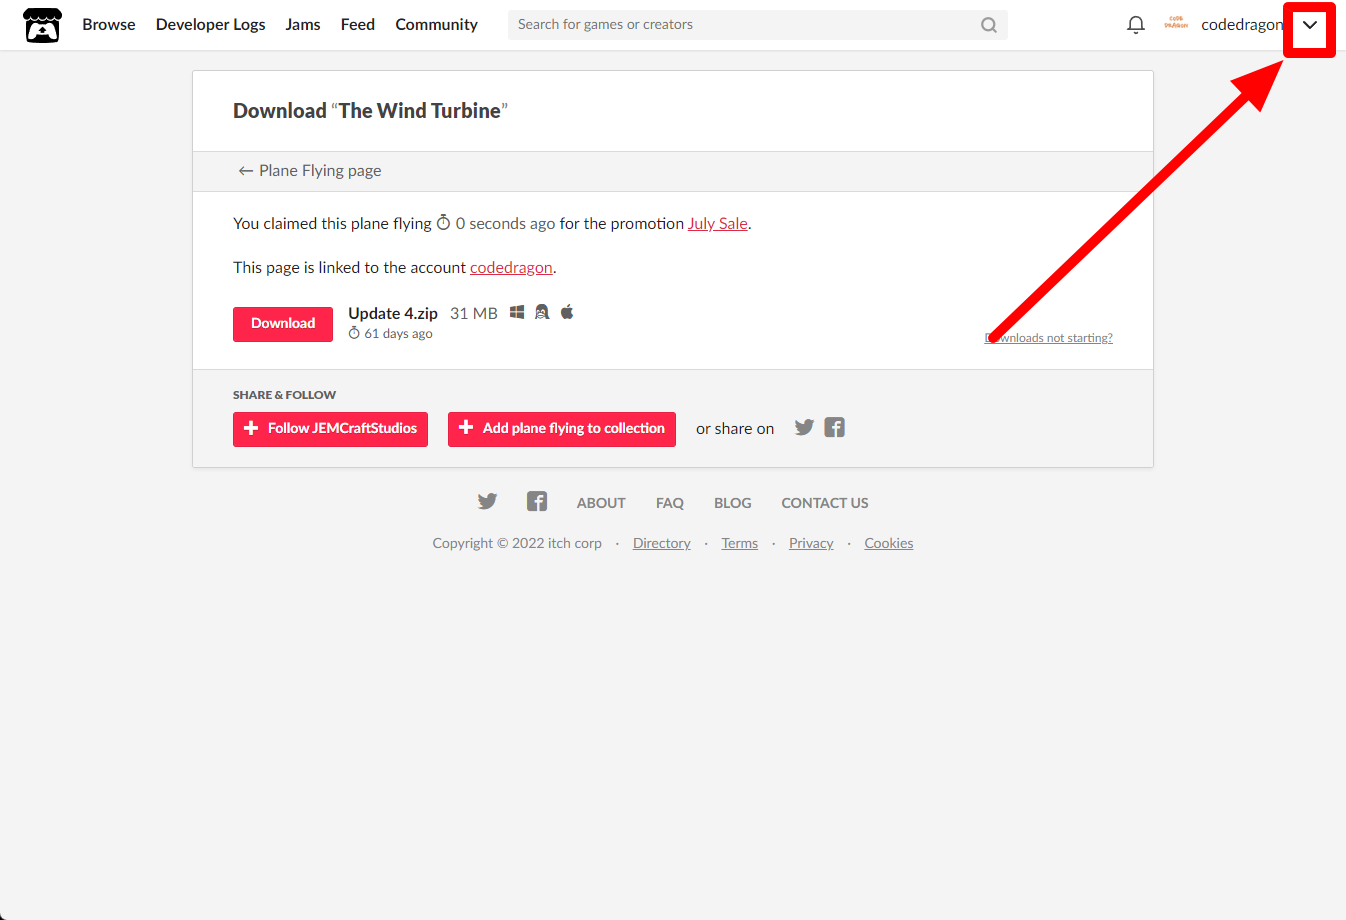Go back to Plane Flying page

309,171
